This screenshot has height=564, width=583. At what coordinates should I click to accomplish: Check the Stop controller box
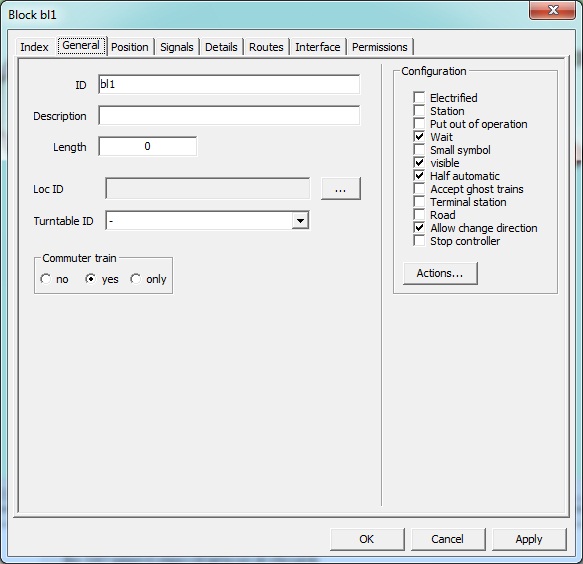point(419,241)
